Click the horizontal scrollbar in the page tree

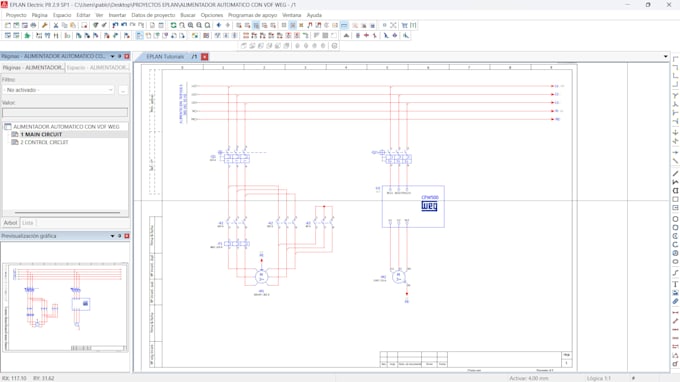67,212
